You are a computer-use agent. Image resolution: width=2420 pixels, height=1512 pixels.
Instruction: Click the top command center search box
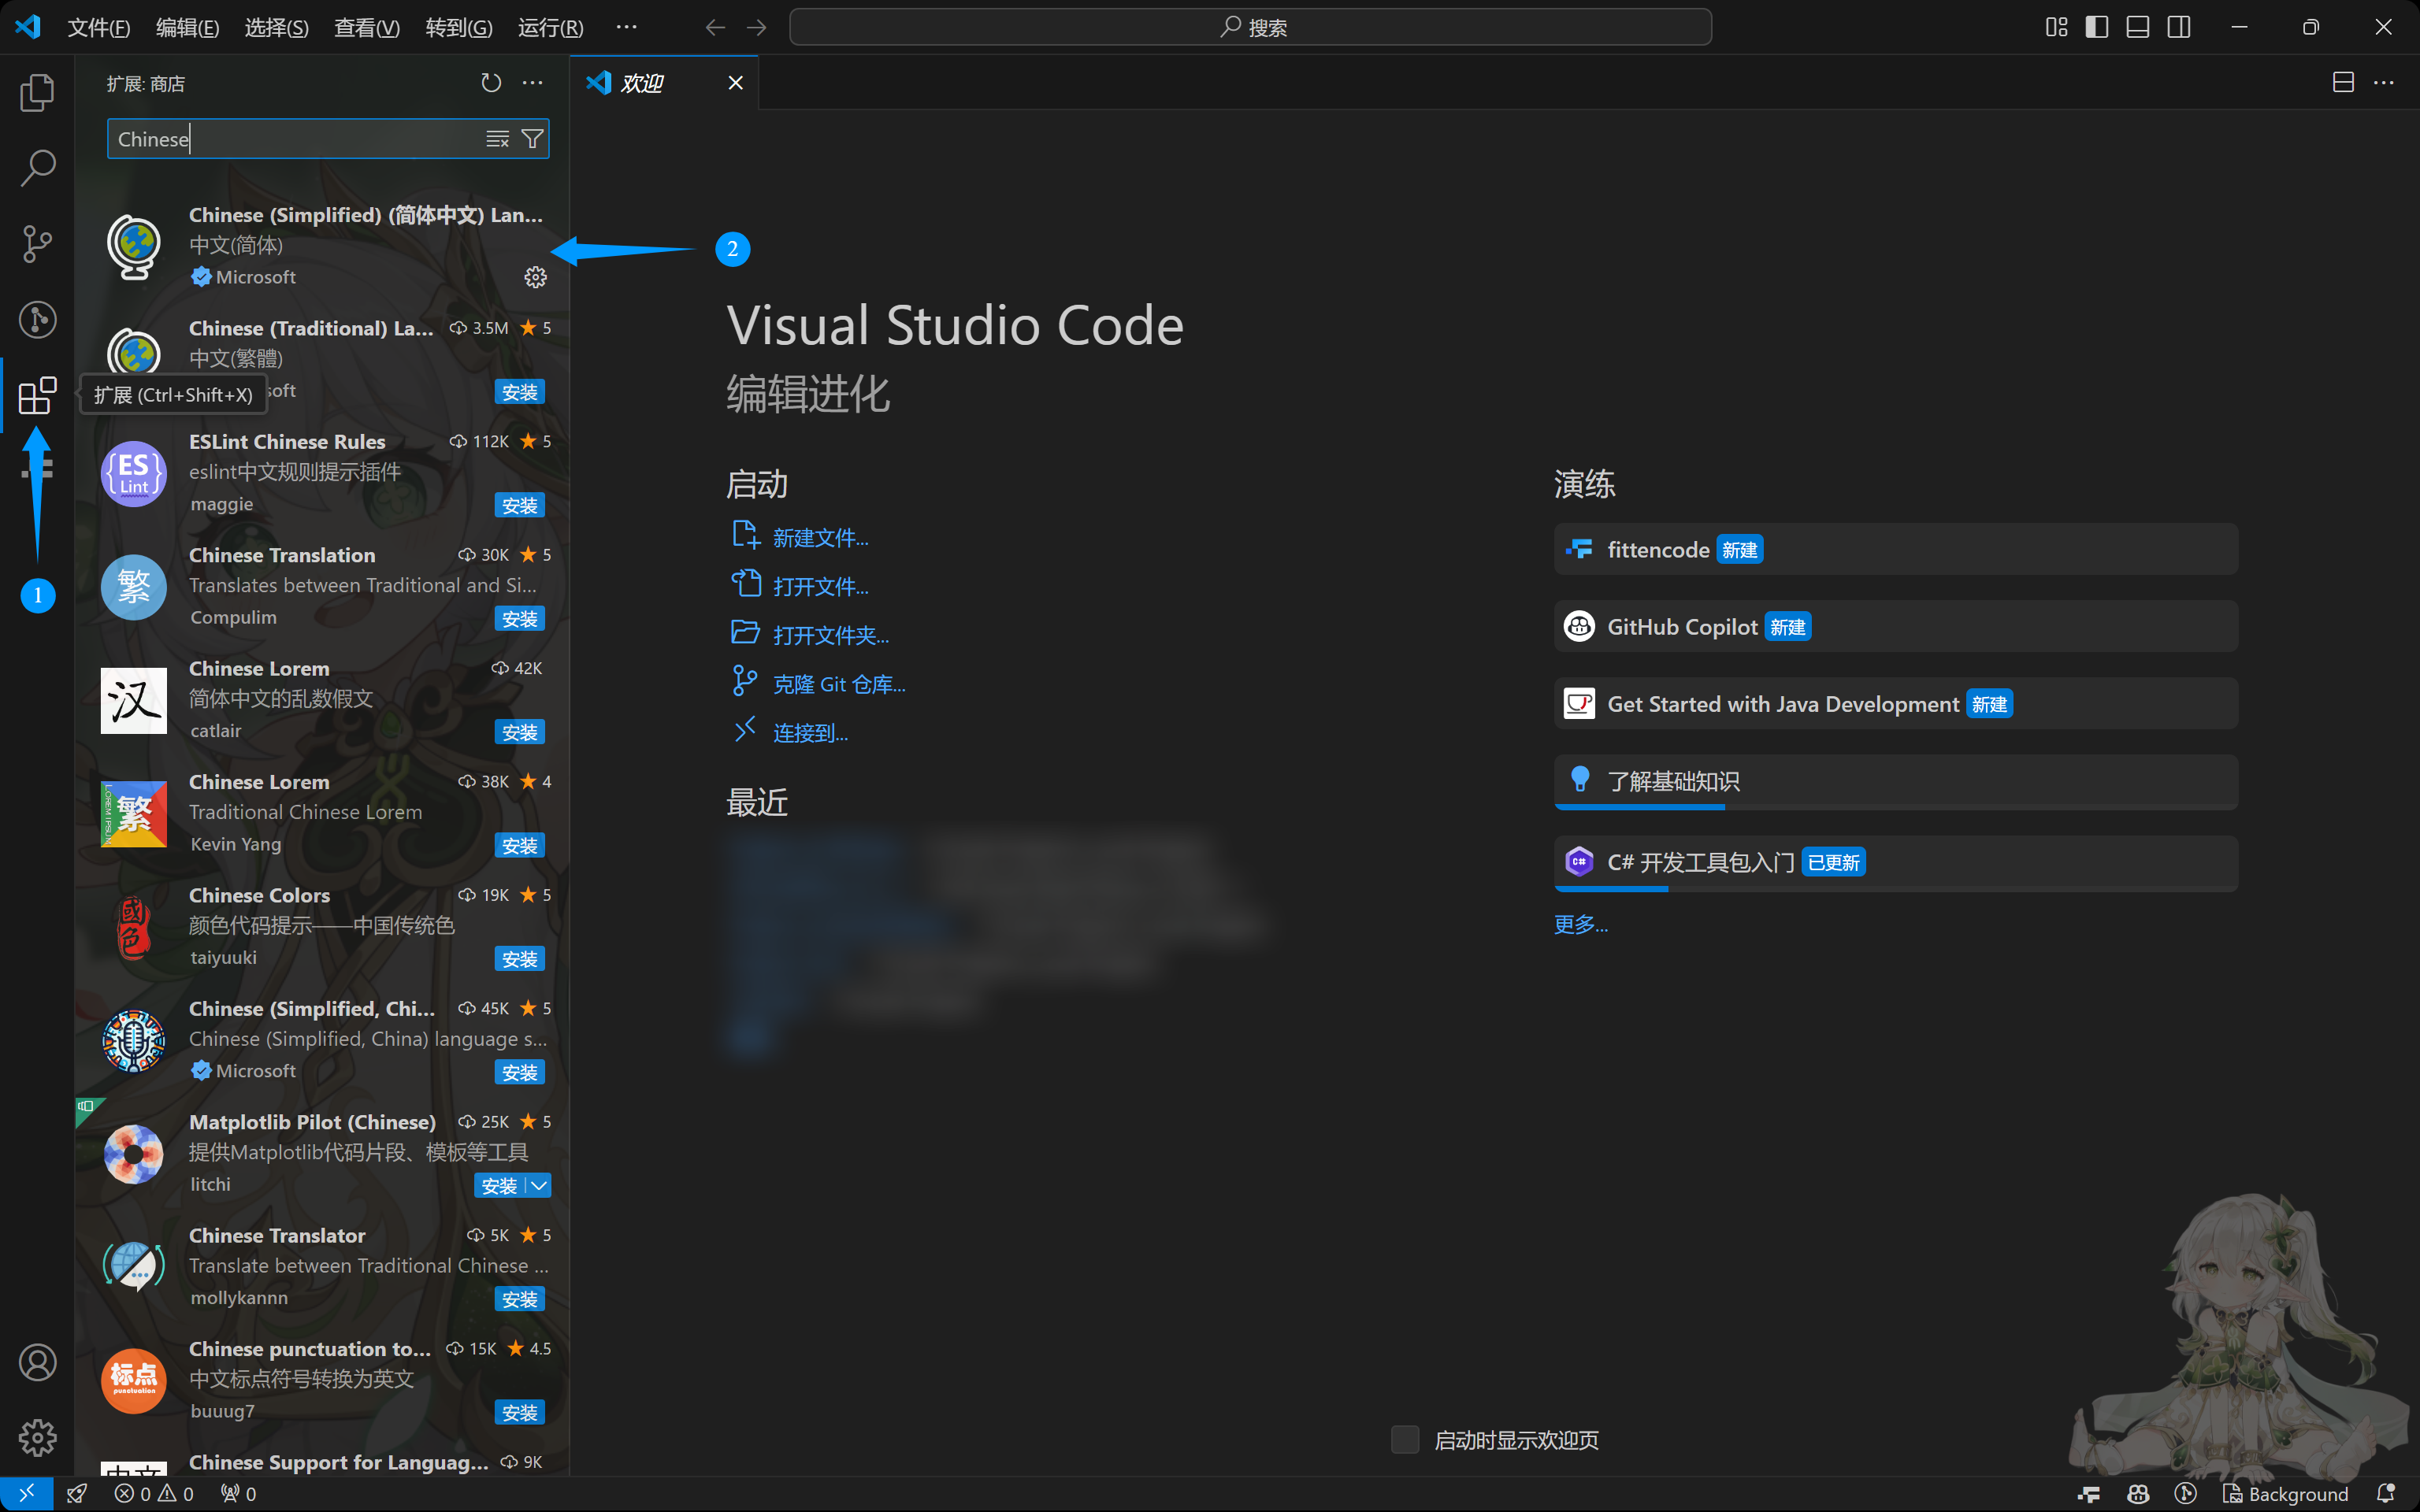tap(1250, 27)
